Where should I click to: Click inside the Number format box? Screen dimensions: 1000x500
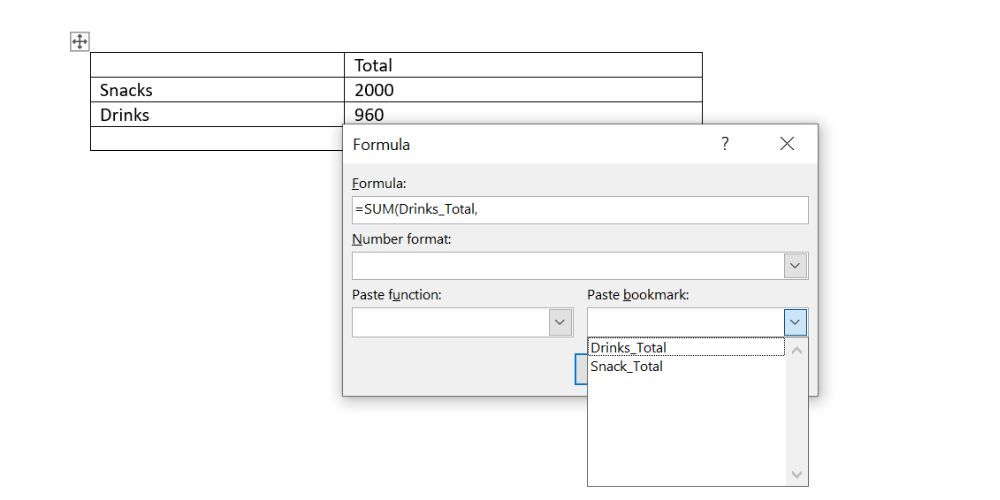coord(567,266)
